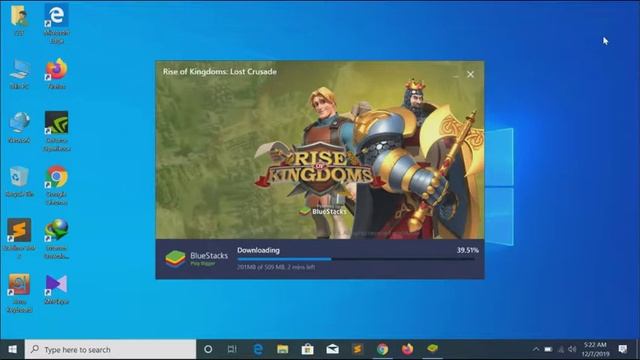Click the Rise of Kingdoms: Lost Crusade title
The height and width of the screenshot is (360, 640).
(x=220, y=71)
